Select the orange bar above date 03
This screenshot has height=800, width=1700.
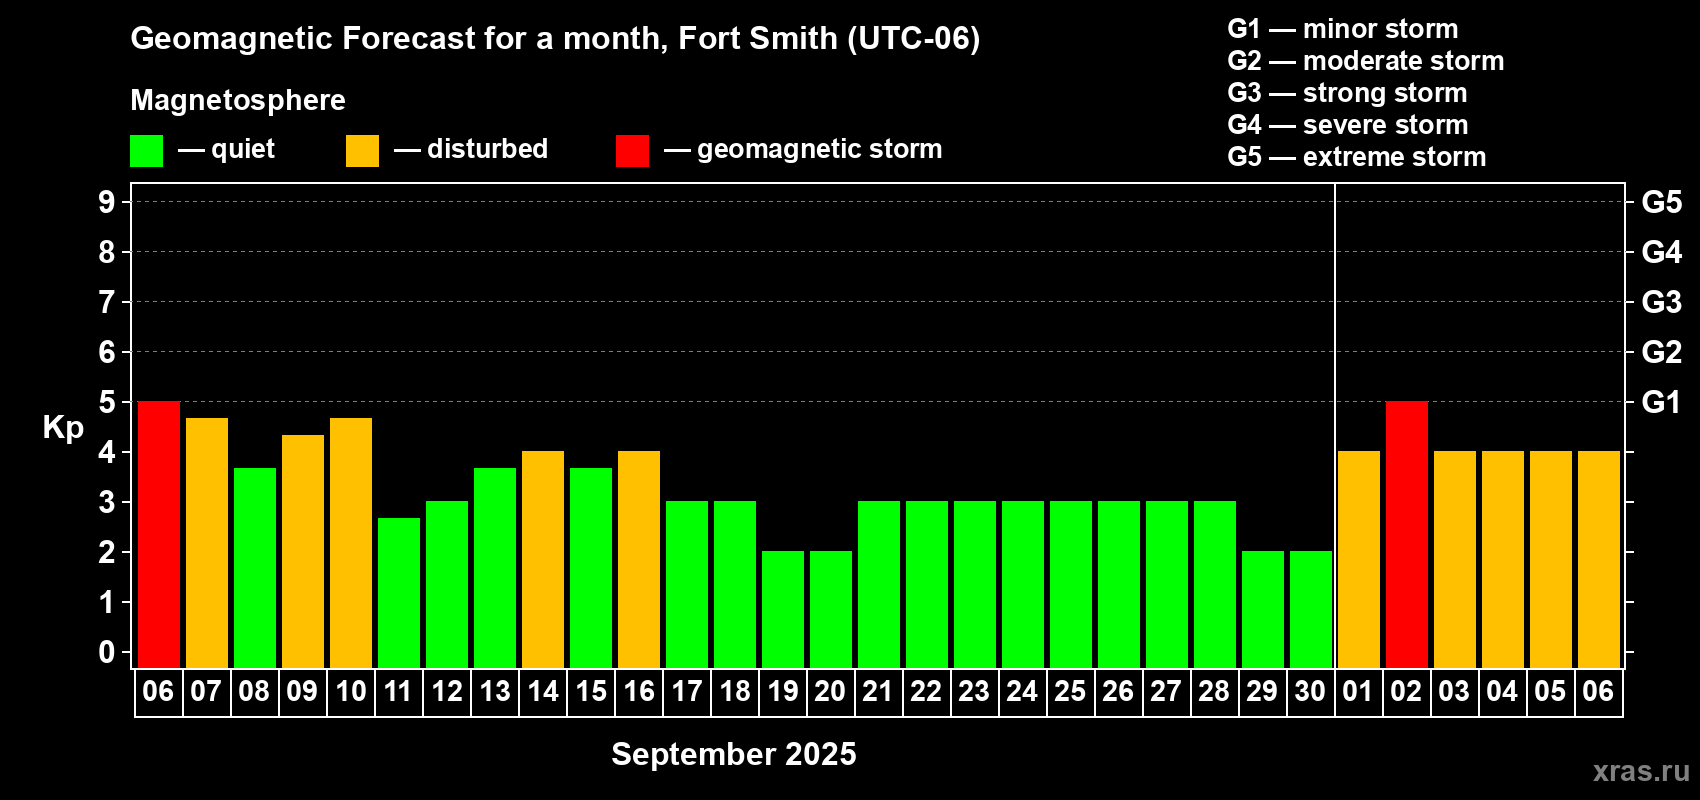(1455, 560)
